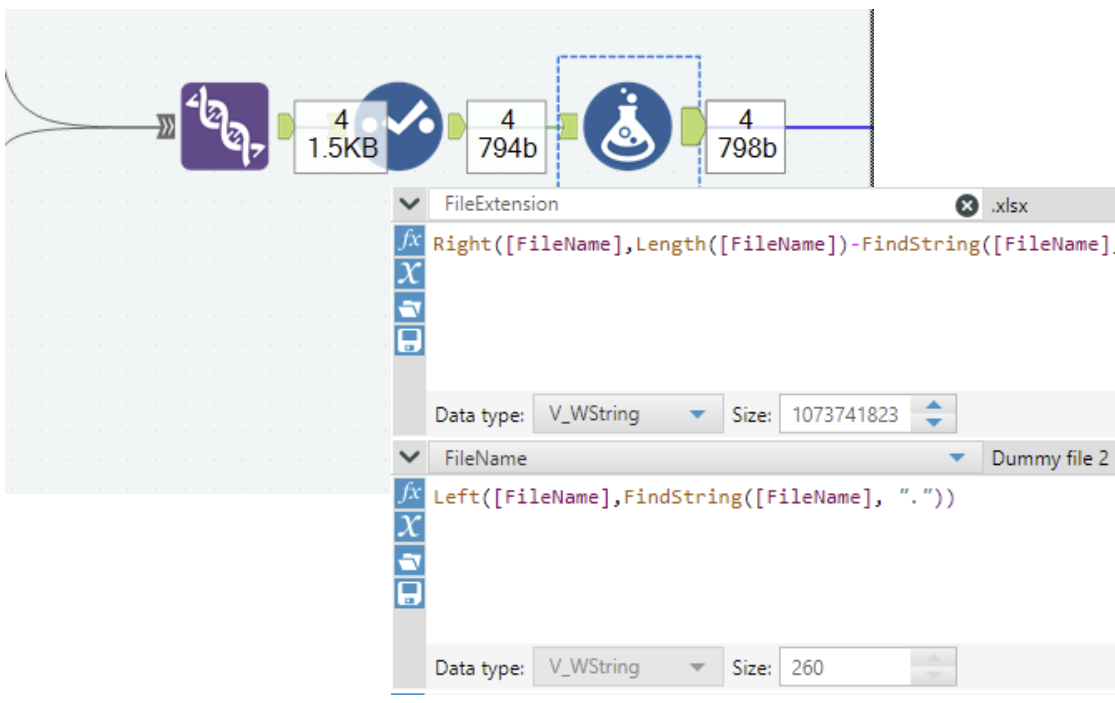Open X variables list for FileName expression
The image size is (1115, 703).
(410, 527)
